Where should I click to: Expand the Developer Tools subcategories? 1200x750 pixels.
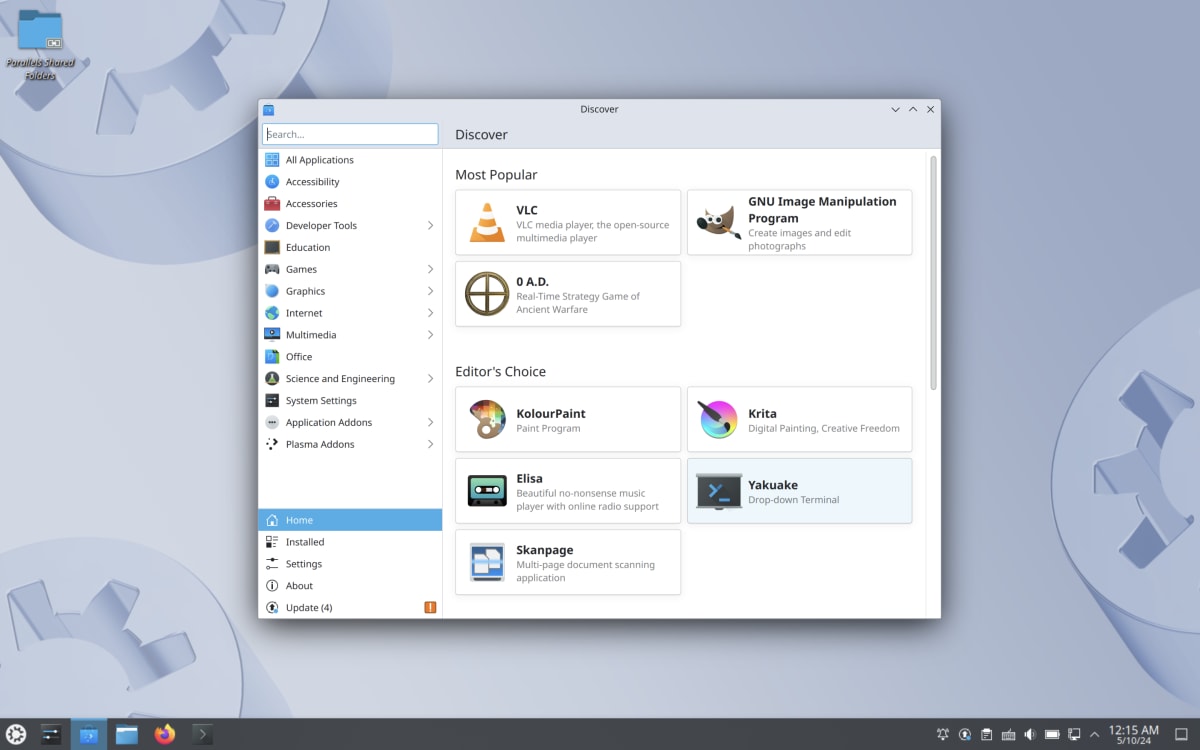click(x=430, y=226)
